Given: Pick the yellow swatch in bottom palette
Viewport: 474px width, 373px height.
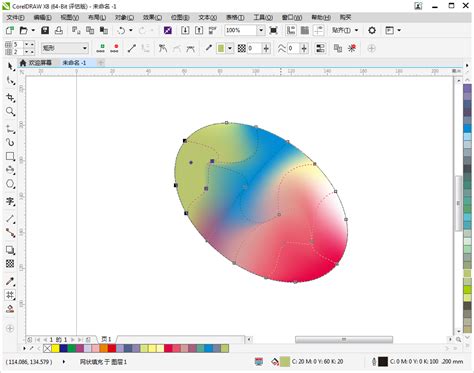Looking at the screenshot, I should (x=55, y=348).
